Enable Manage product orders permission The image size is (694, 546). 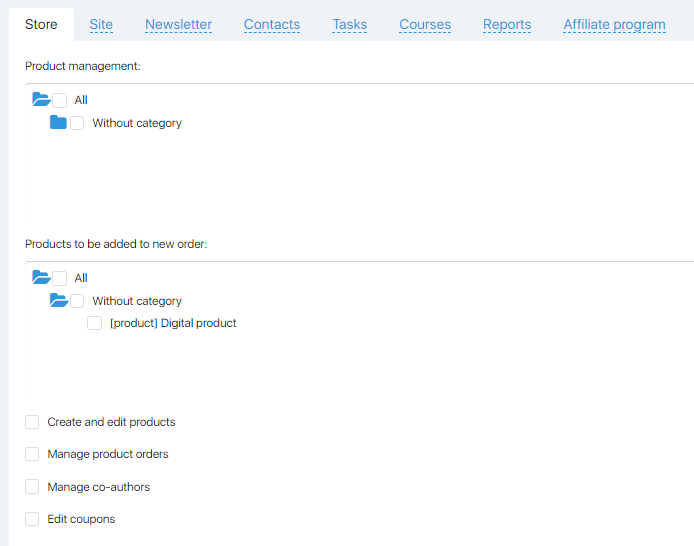click(x=32, y=454)
